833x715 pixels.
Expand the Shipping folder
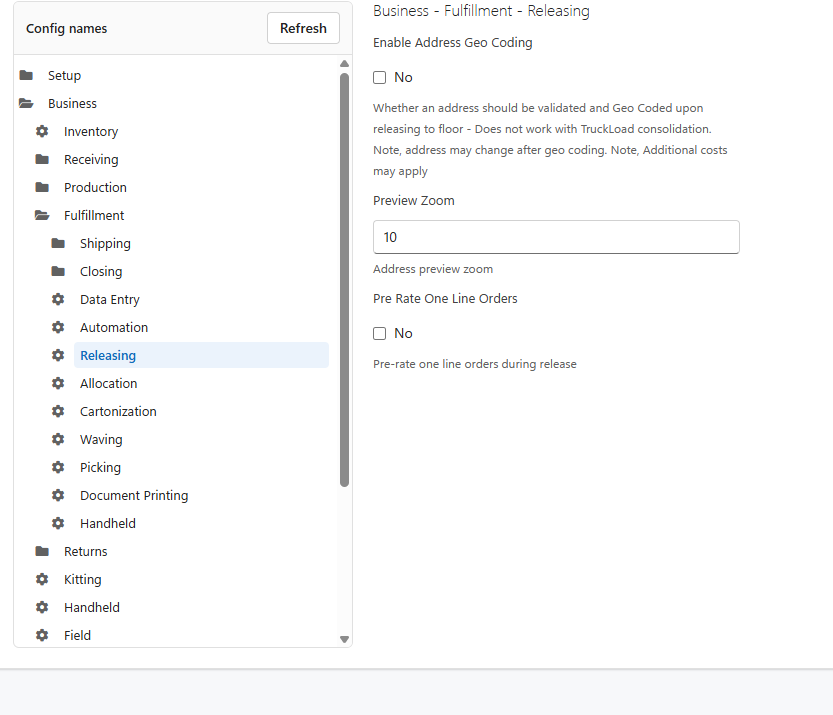coord(58,243)
